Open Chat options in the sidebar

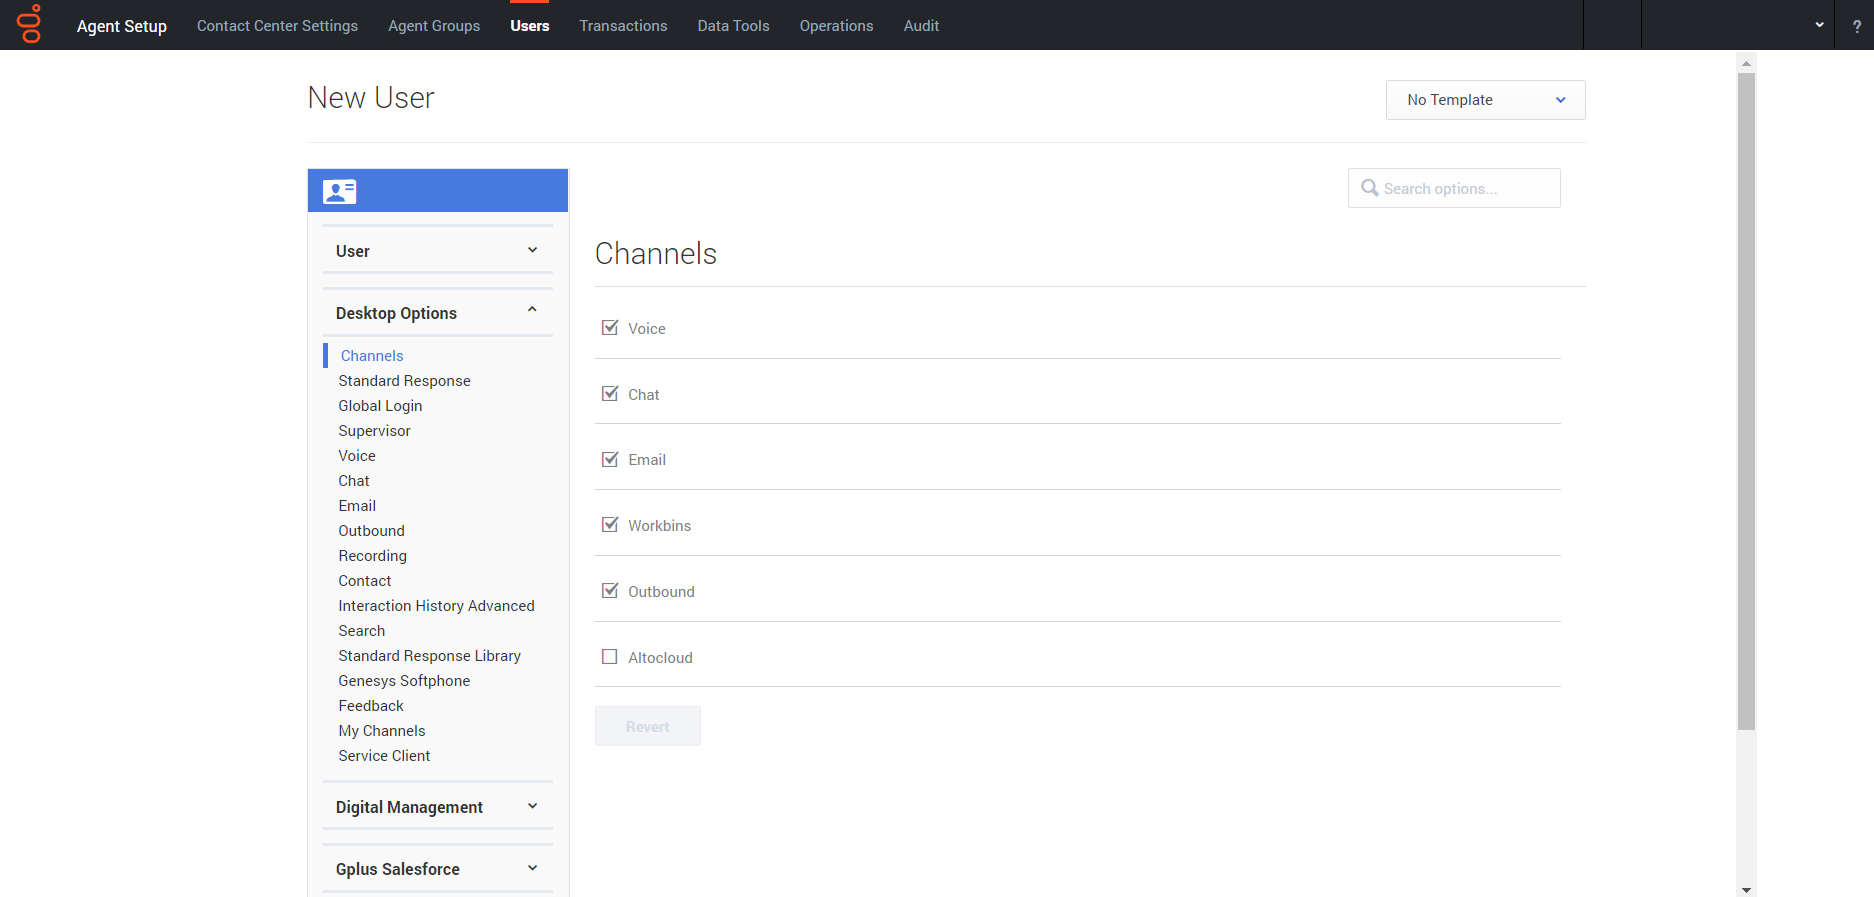click(354, 480)
